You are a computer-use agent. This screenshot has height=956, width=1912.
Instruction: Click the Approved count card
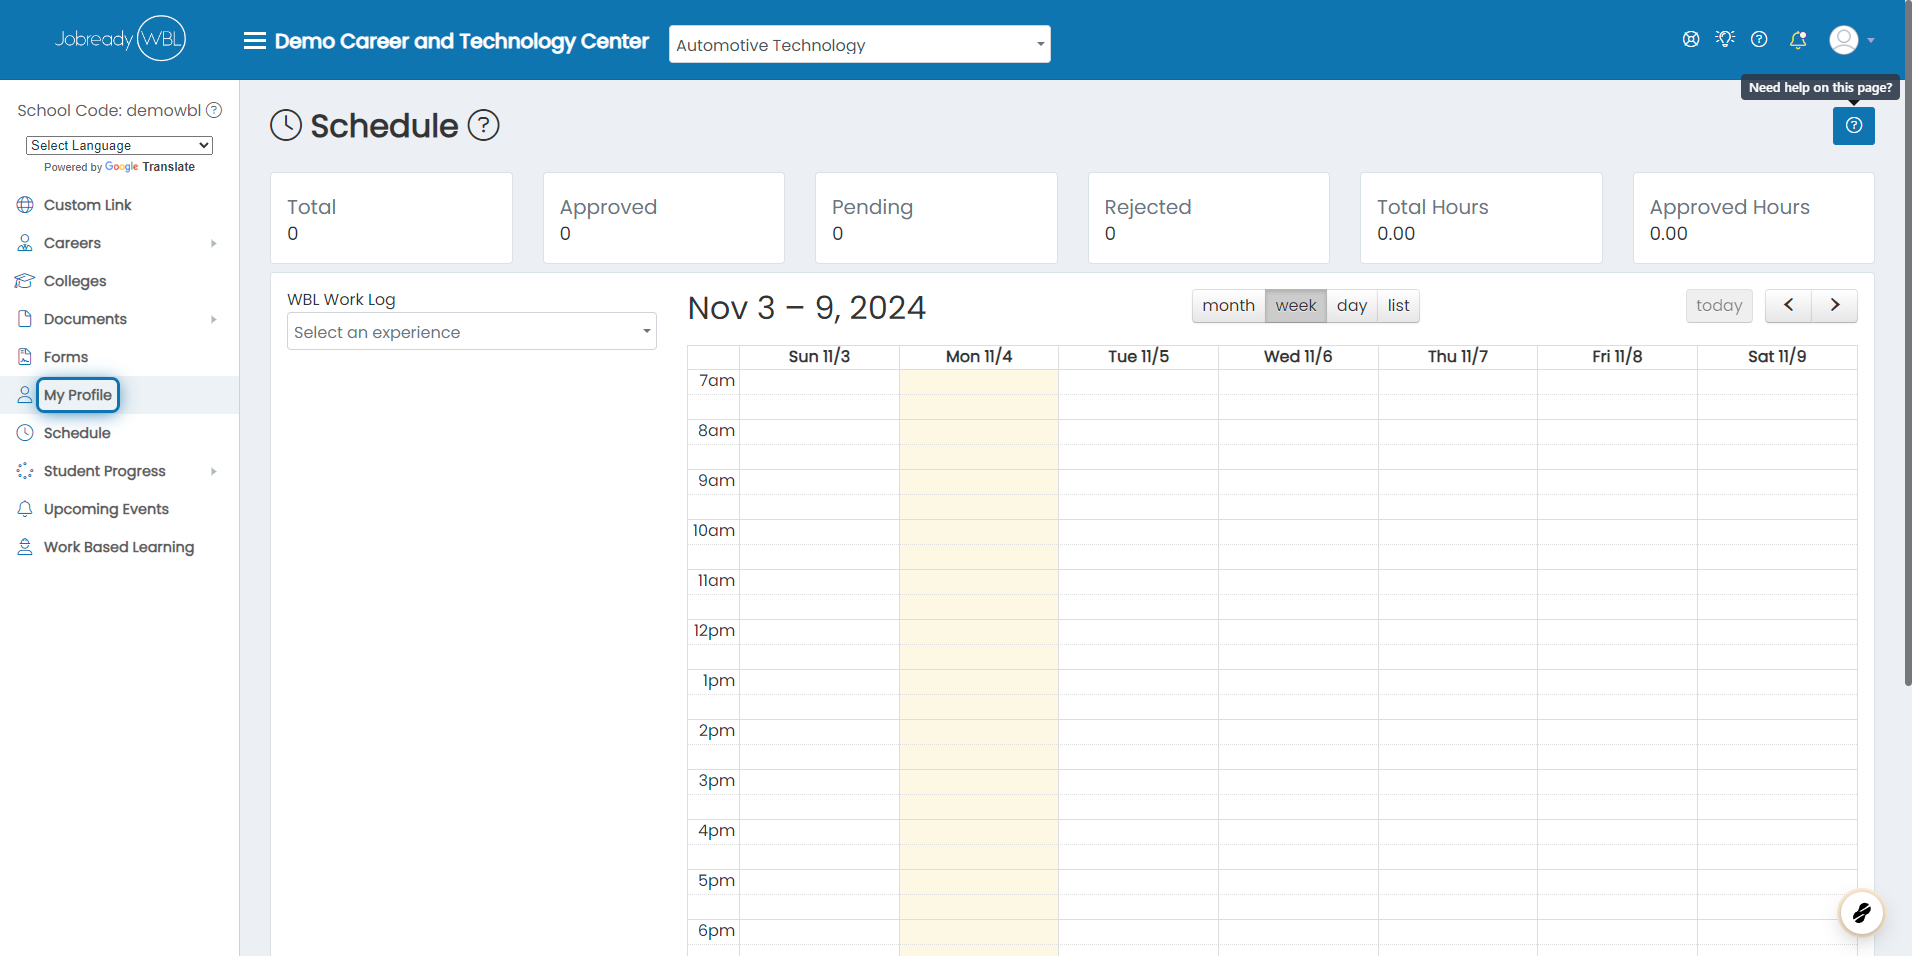pyautogui.click(x=664, y=218)
